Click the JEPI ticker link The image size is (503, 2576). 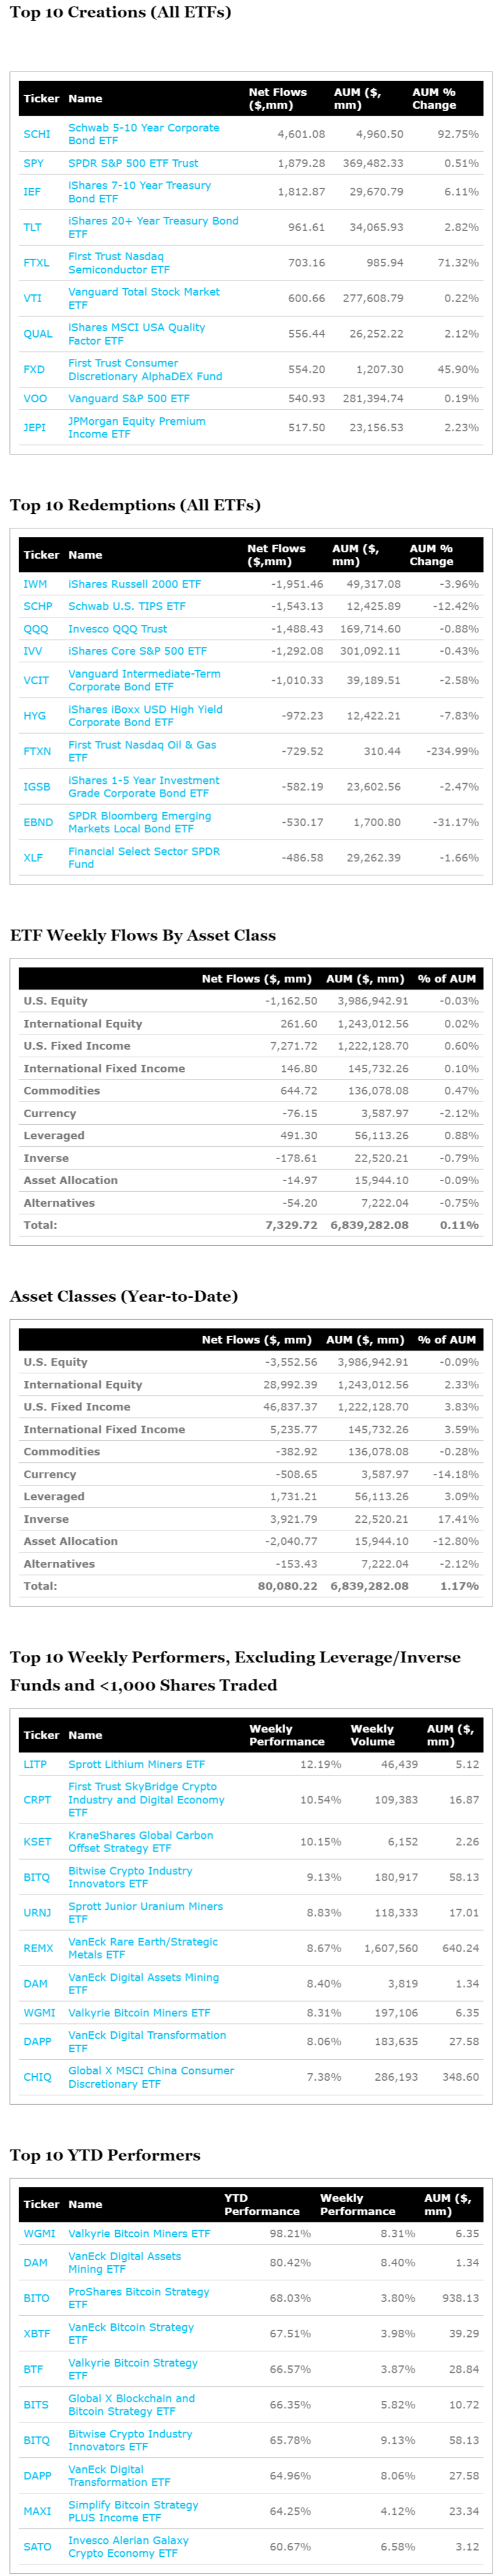click(x=34, y=428)
